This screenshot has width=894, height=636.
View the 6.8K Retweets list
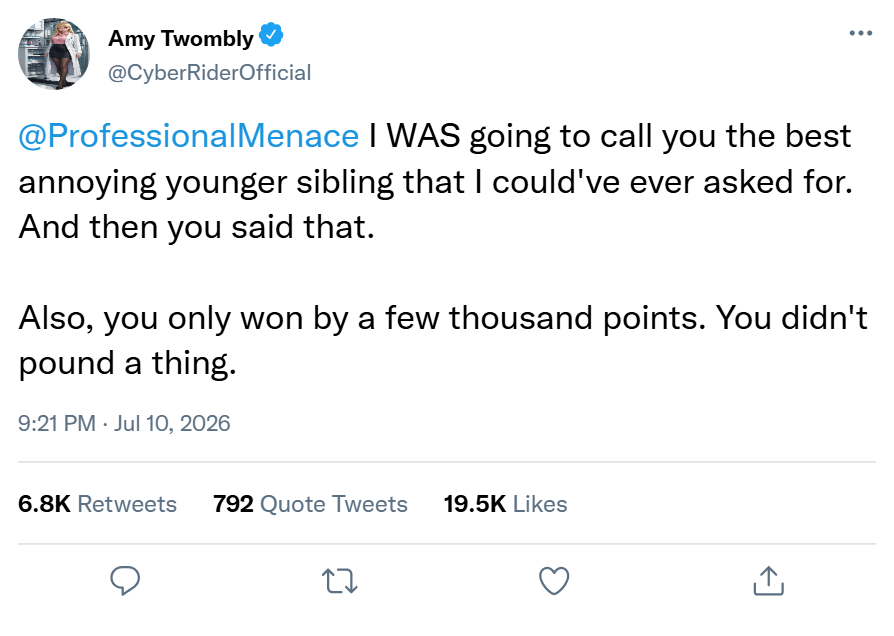pos(97,504)
